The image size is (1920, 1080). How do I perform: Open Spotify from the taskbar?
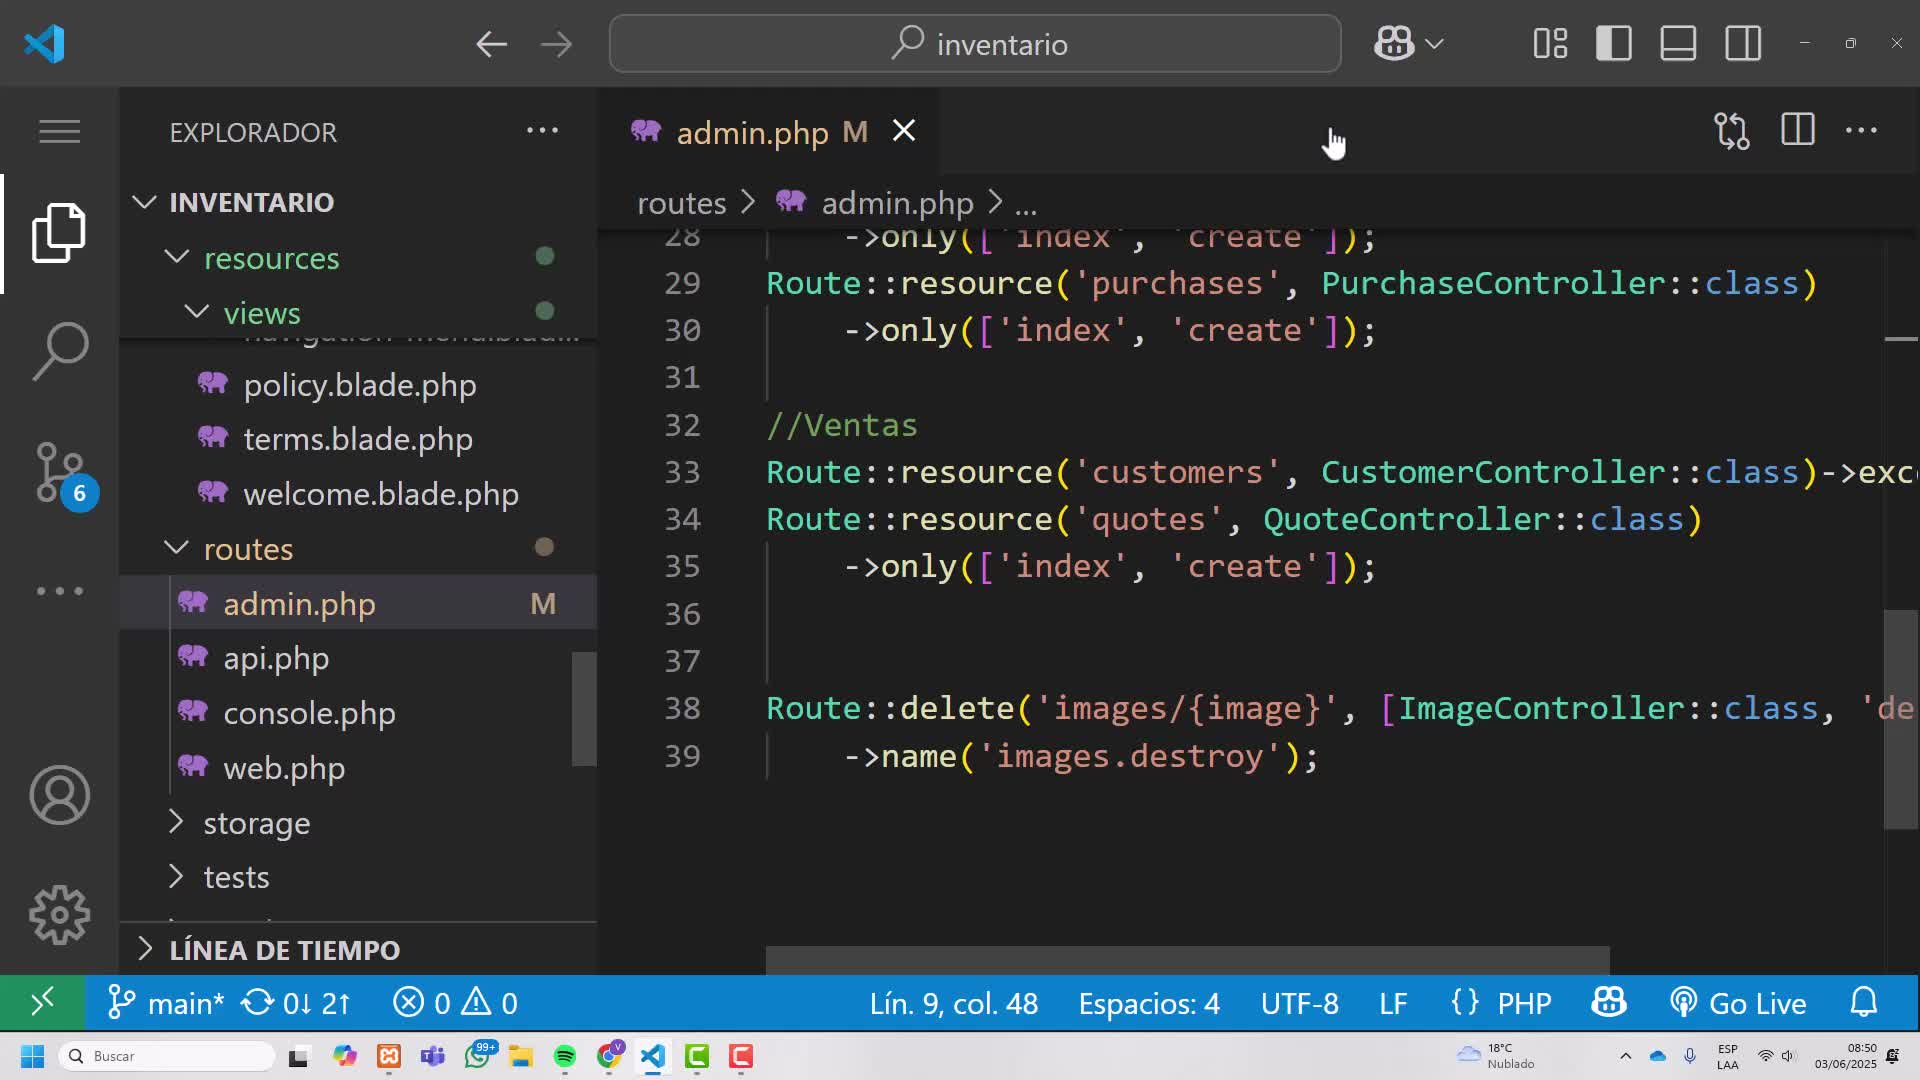pyautogui.click(x=565, y=1056)
